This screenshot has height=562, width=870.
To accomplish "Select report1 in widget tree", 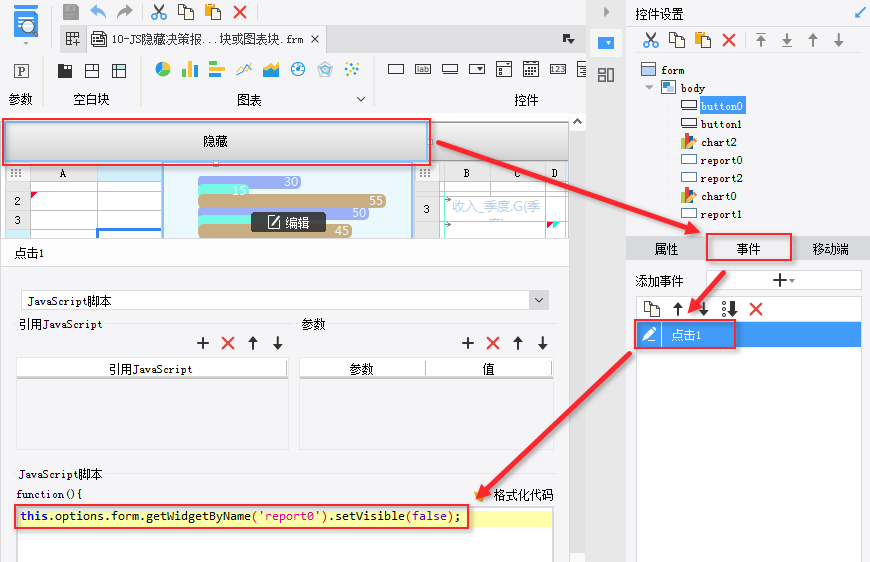I will click(x=721, y=214).
